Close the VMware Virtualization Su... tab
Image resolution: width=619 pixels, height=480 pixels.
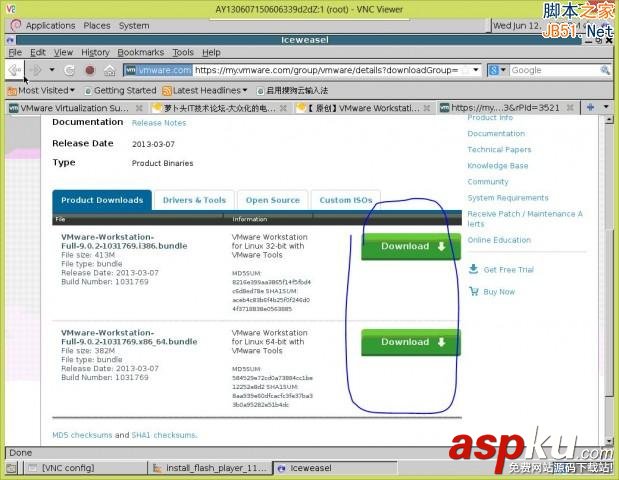tap(139, 108)
